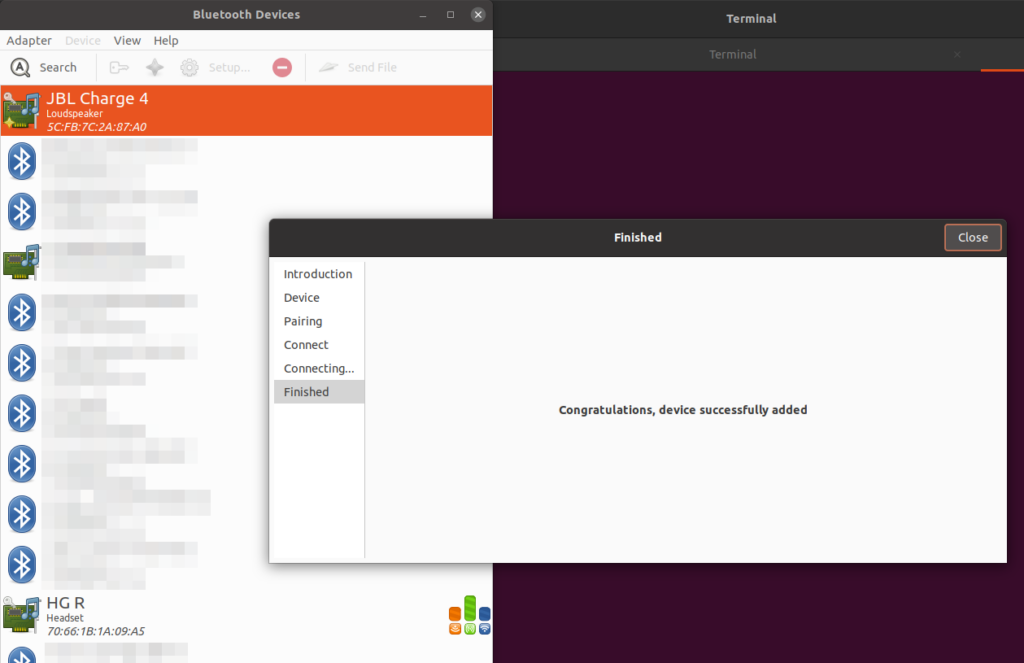Image resolution: width=1024 pixels, height=663 pixels.
Task: Click the Terminal window title bar text
Action: (752, 19)
